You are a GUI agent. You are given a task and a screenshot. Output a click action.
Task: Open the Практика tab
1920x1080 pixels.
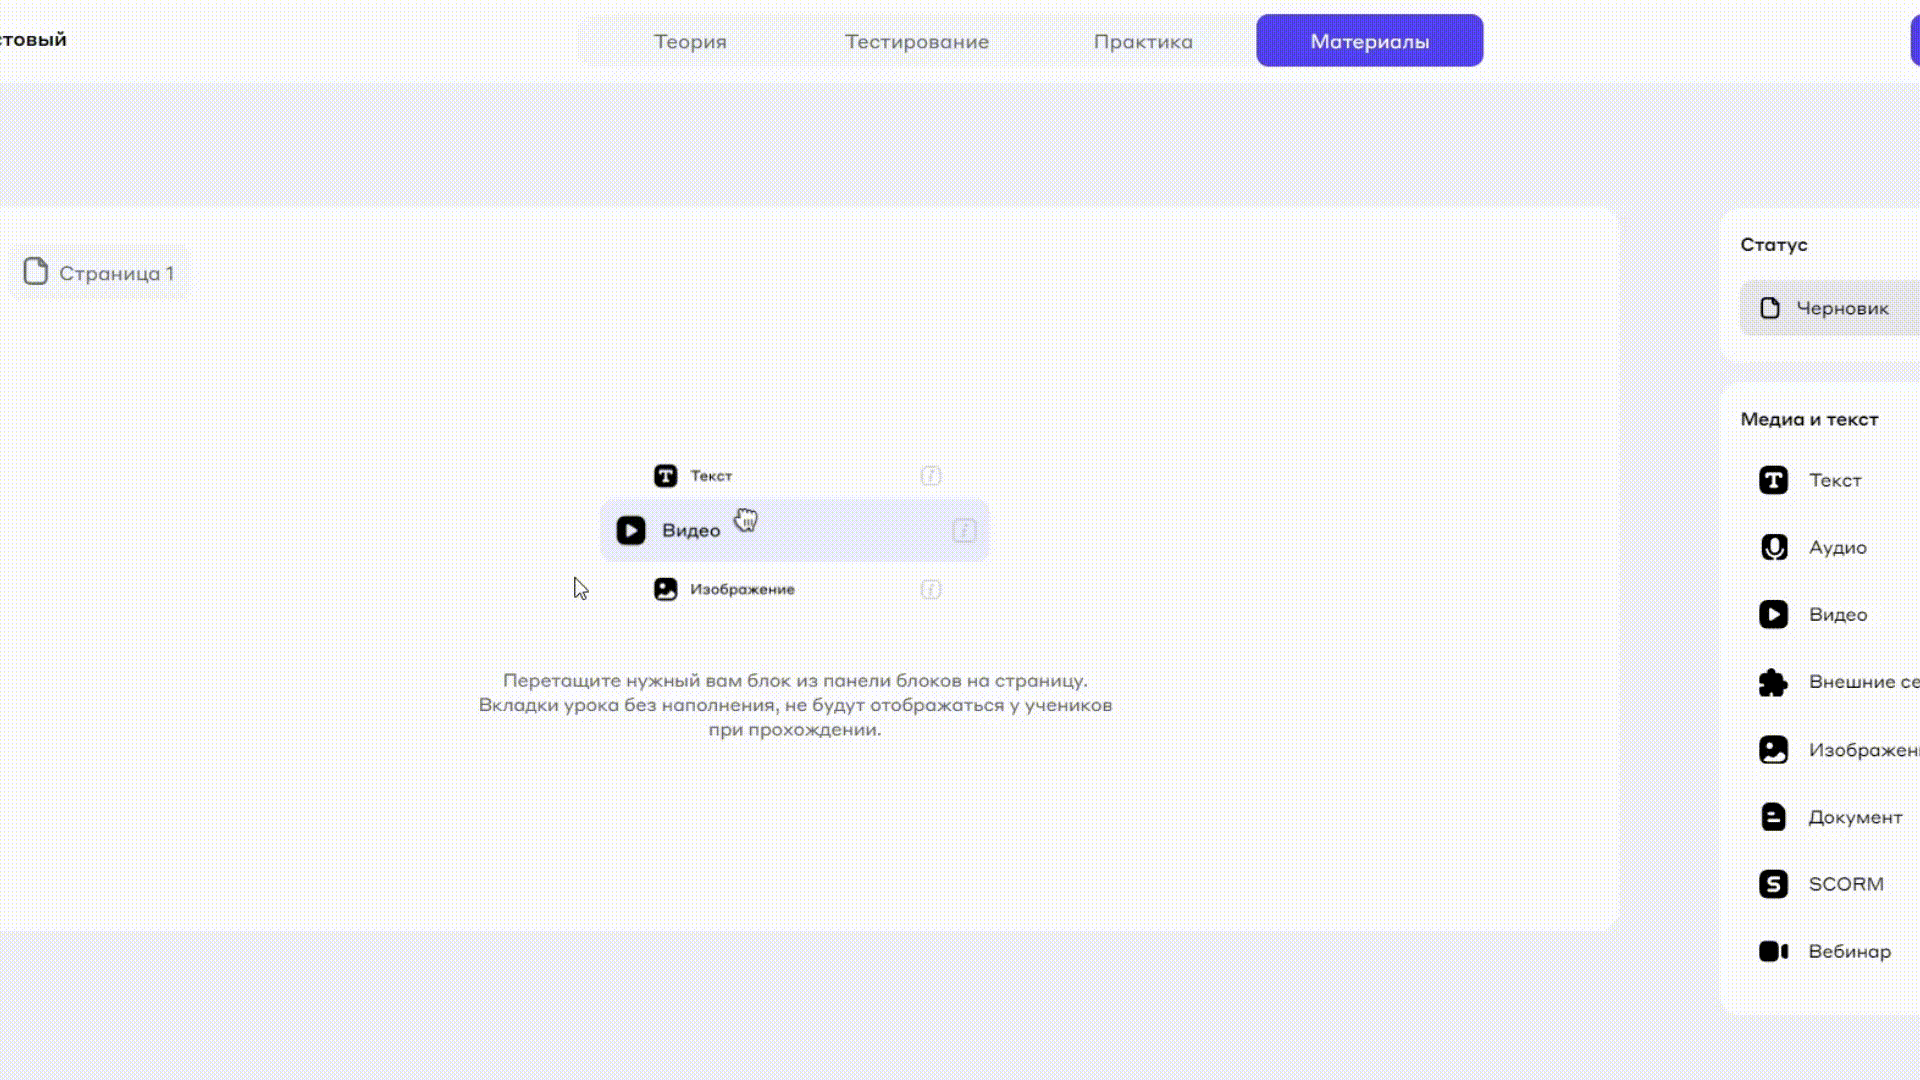click(x=1143, y=42)
